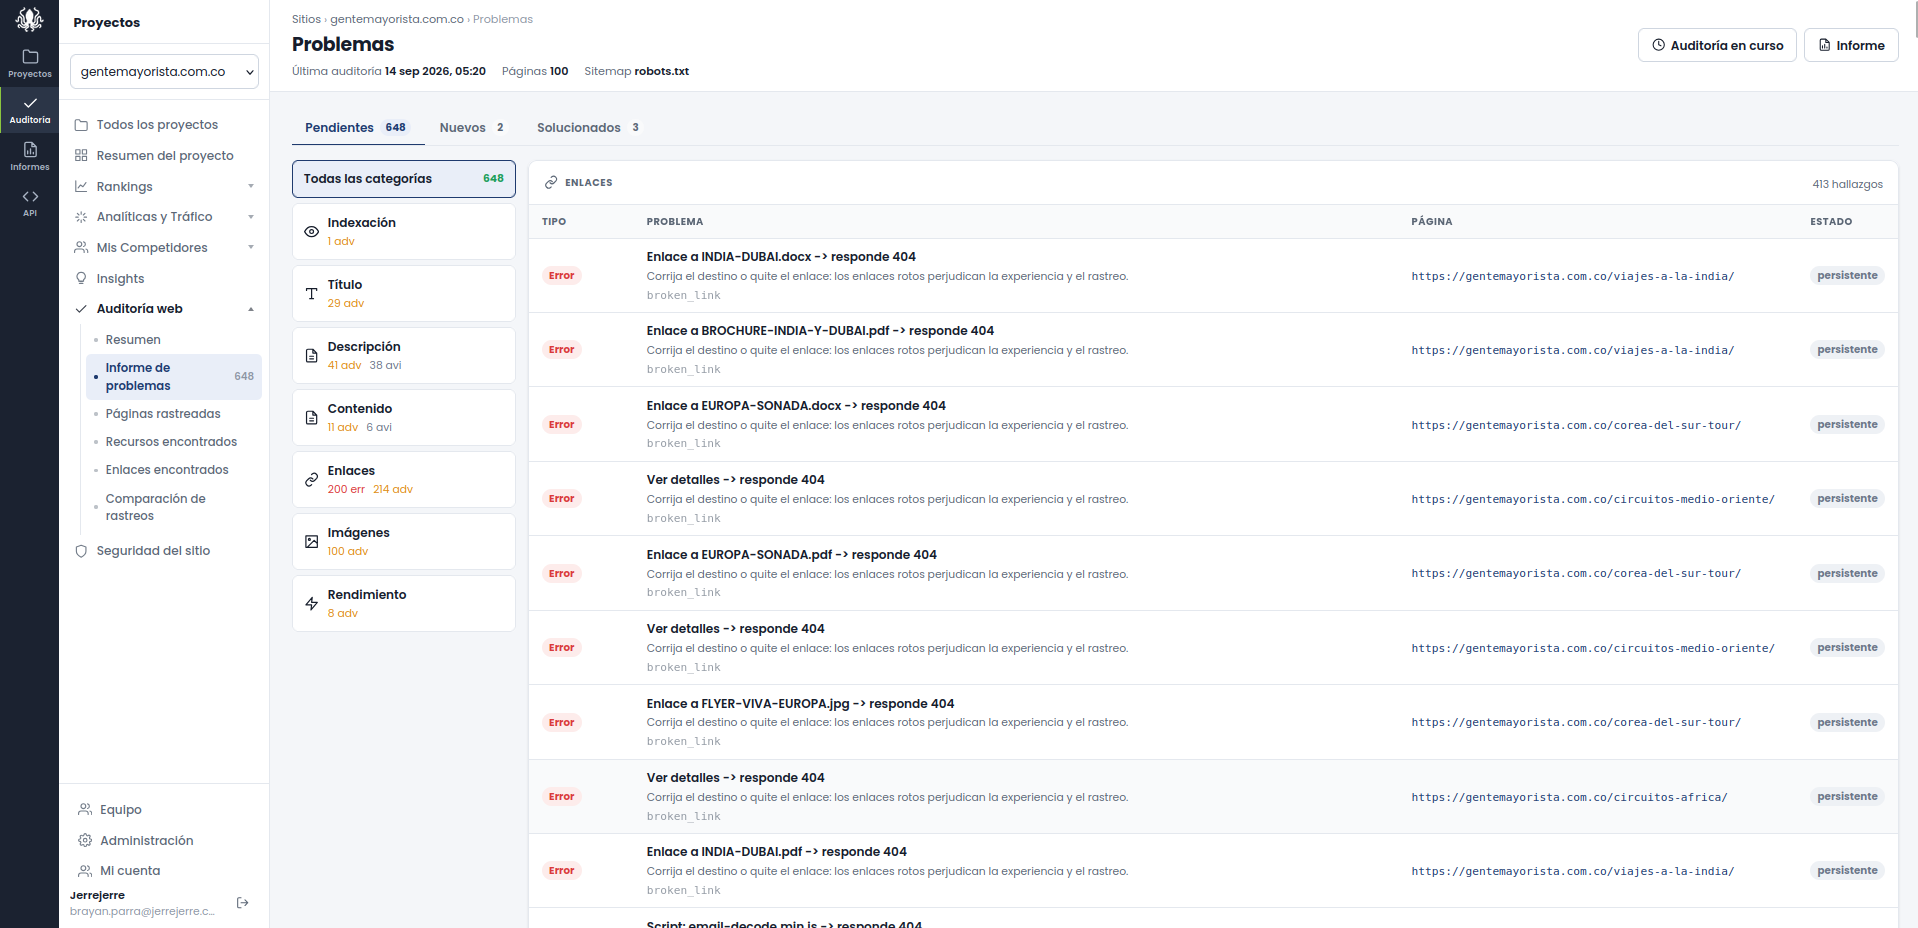Screen dimensions: 1918x928
Task: Expand the Rankings menu arrow
Action: 251,187
